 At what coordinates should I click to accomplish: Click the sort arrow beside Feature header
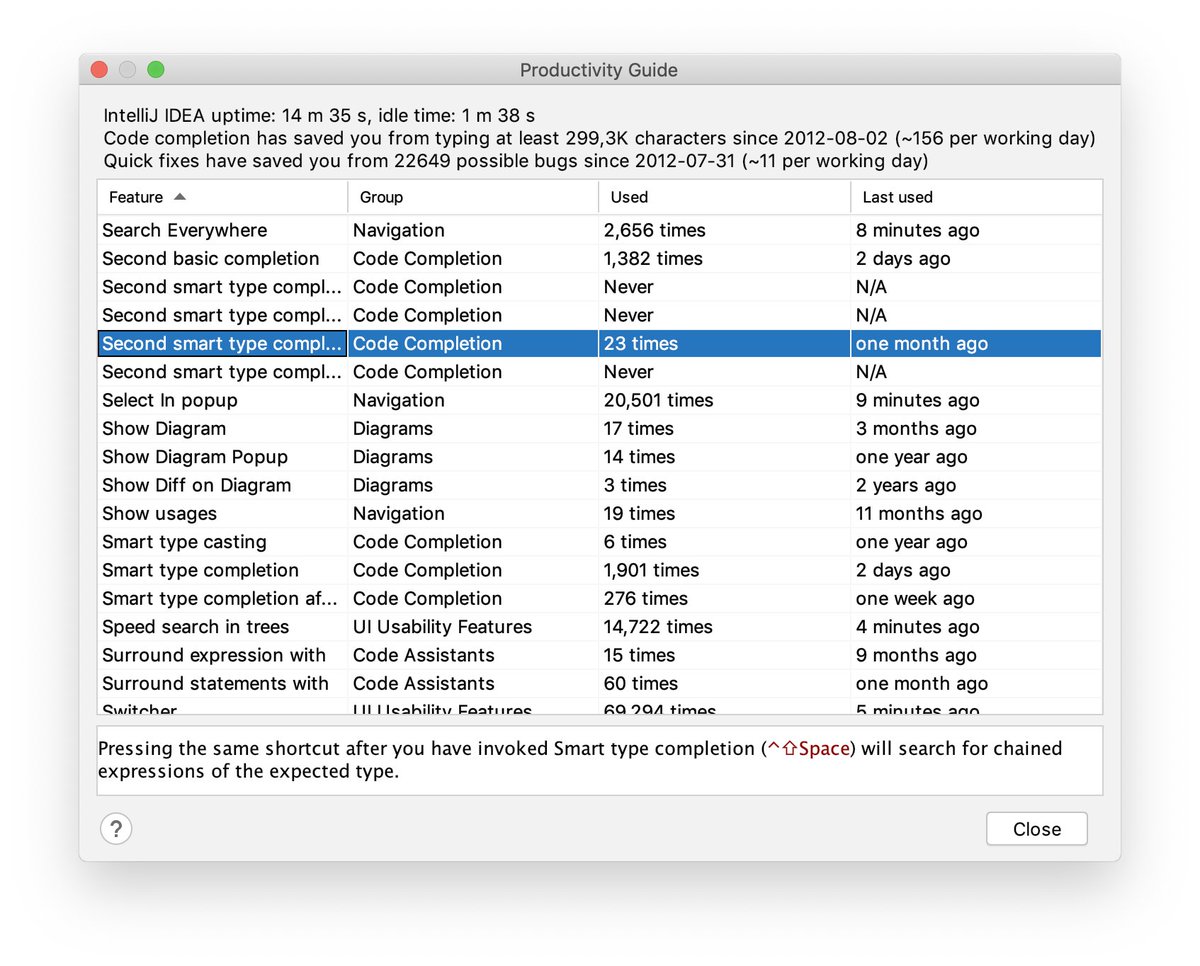tap(180, 197)
